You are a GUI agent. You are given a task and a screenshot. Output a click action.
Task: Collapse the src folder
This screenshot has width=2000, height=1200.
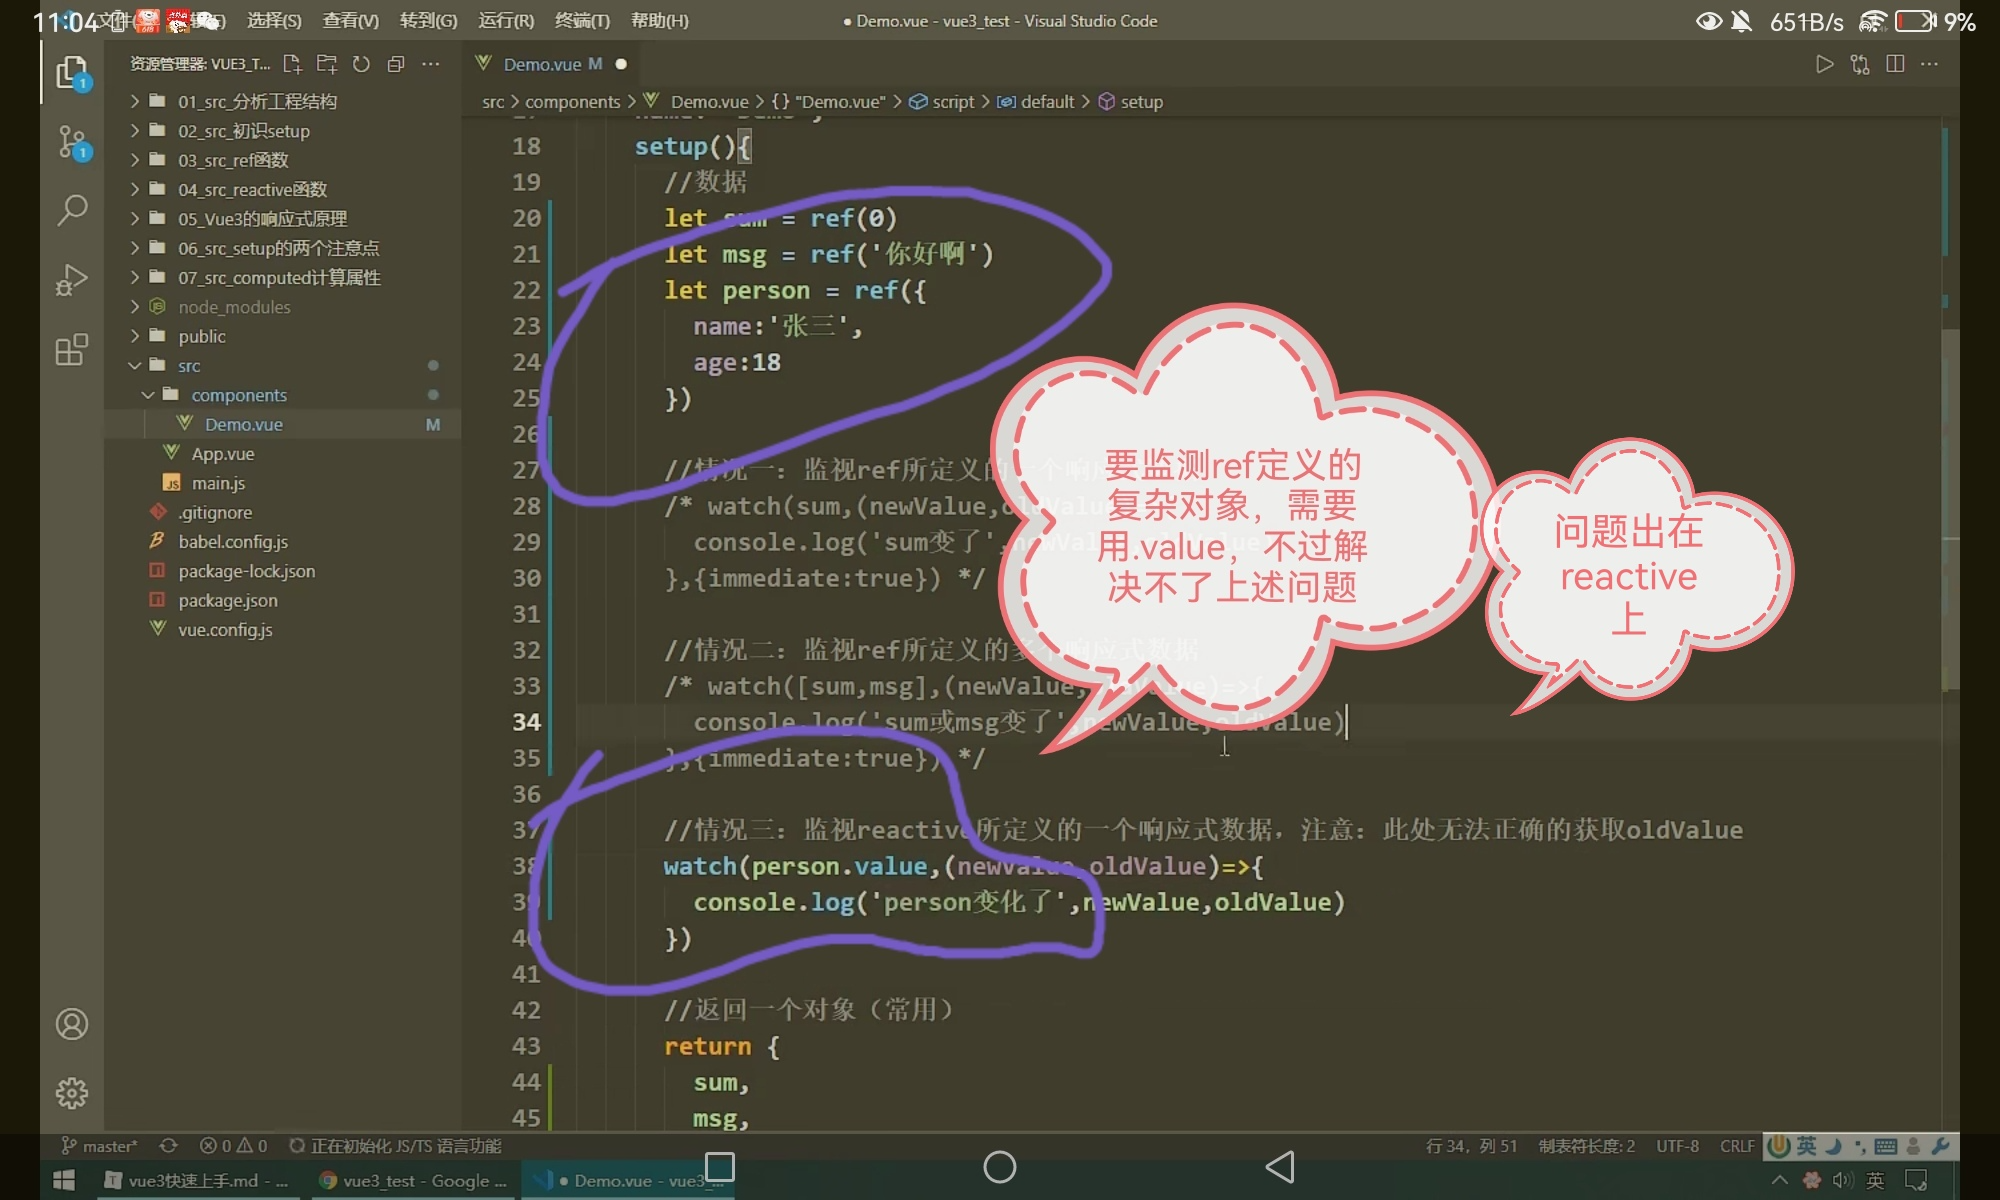[189, 366]
